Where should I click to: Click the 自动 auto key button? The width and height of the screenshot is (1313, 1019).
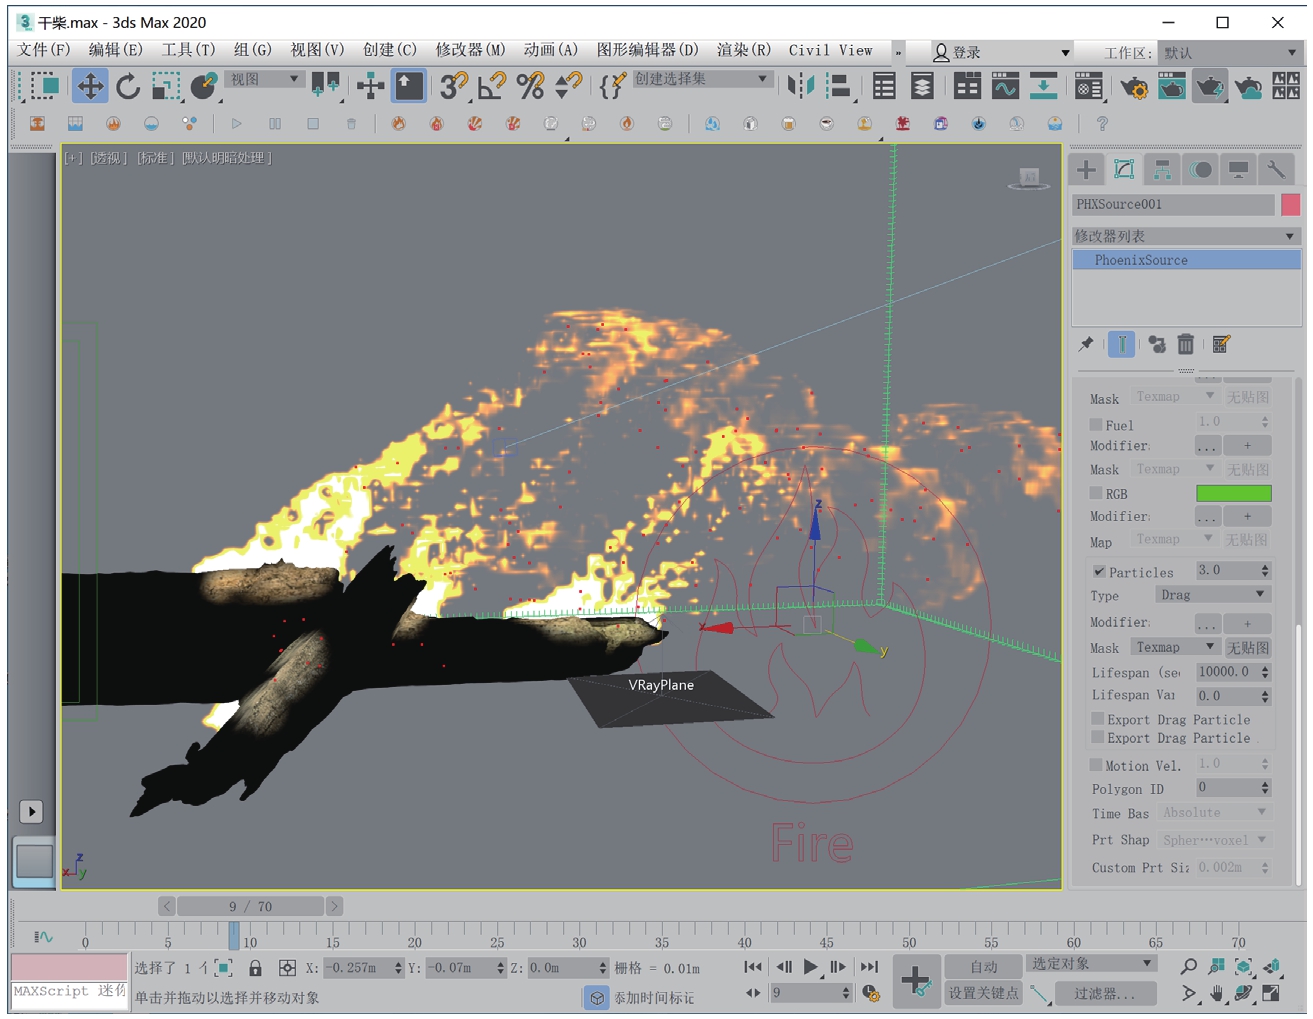[983, 966]
